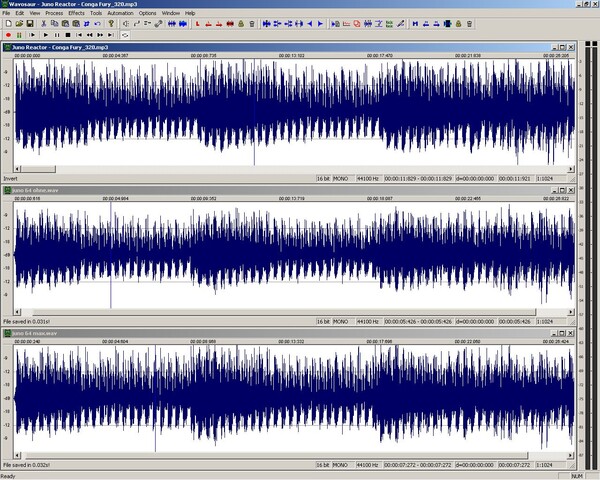This screenshot has height=480, width=600.
Task: Click the pencil edit icon in the toolbar
Action: pyautogui.click(x=400, y=24)
